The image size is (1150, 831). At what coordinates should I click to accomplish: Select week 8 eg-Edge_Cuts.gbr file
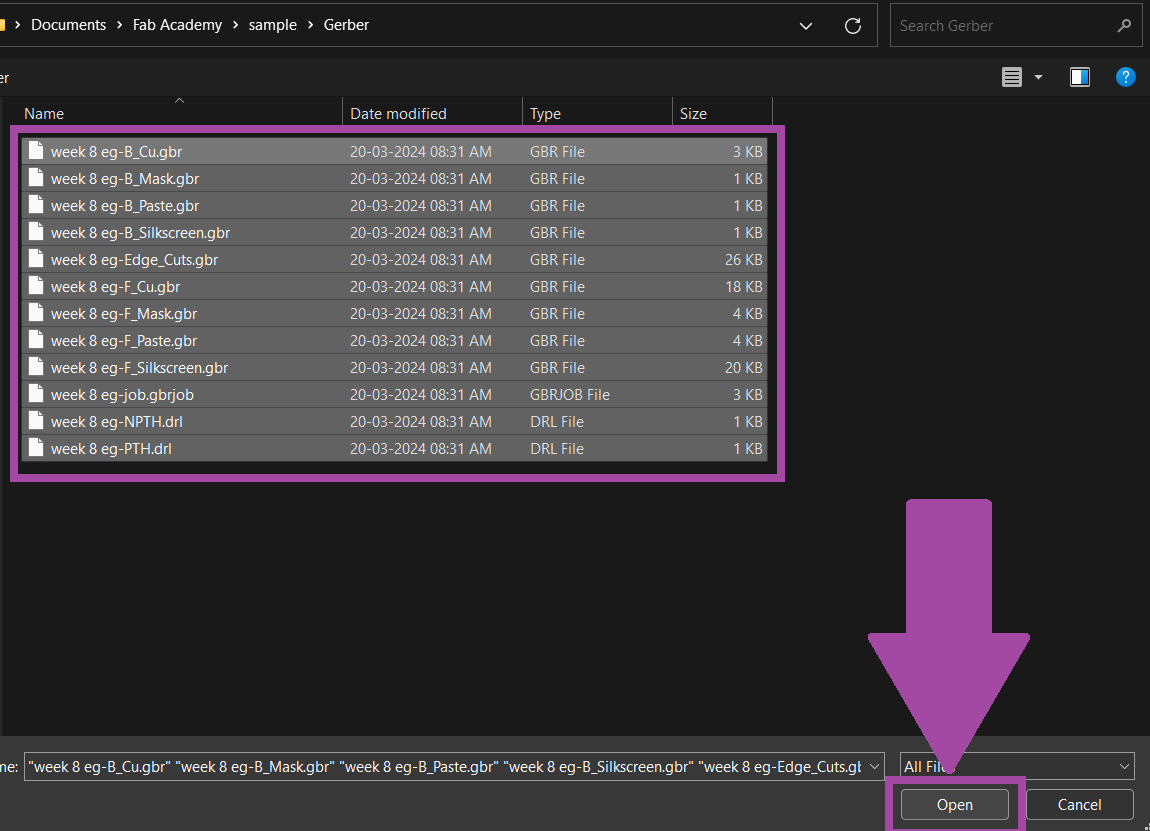tap(134, 260)
